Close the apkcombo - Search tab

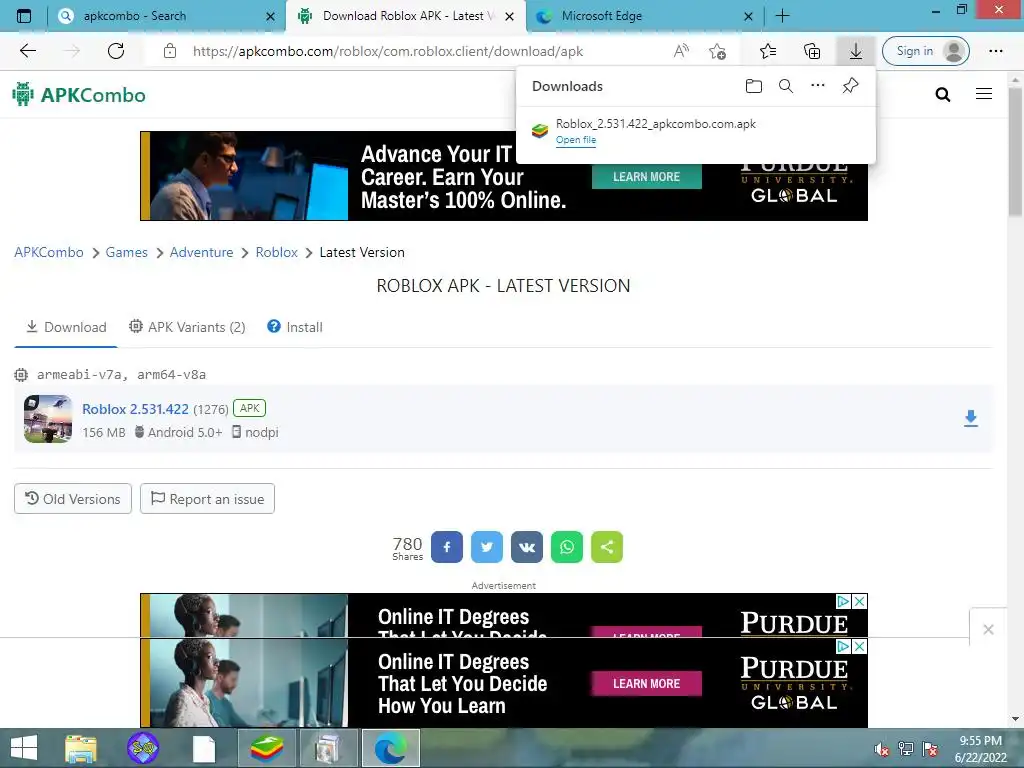point(270,16)
